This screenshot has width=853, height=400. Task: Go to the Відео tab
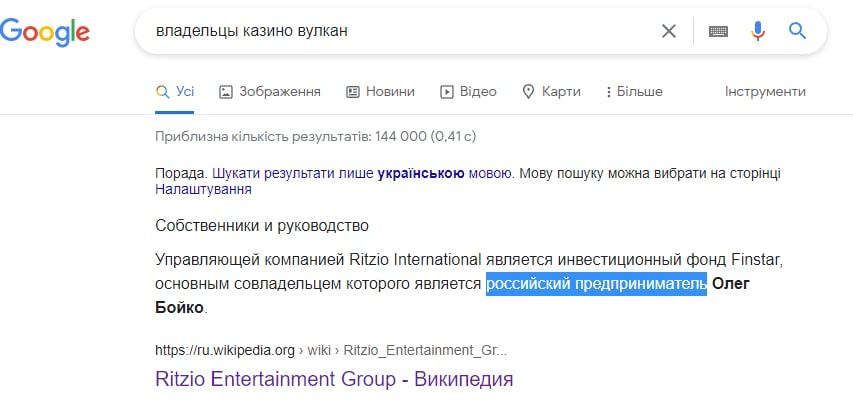(468, 91)
